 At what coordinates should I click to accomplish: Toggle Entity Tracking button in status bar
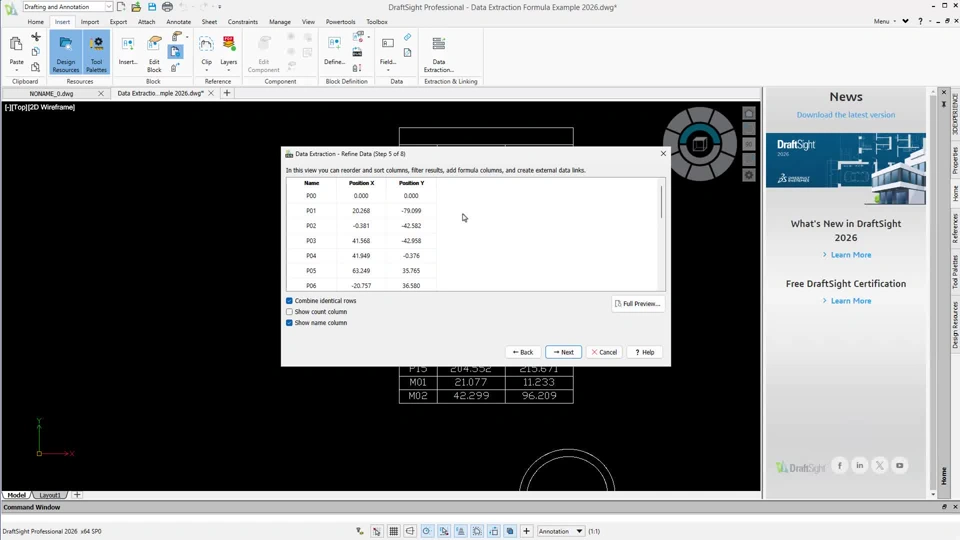(460, 531)
